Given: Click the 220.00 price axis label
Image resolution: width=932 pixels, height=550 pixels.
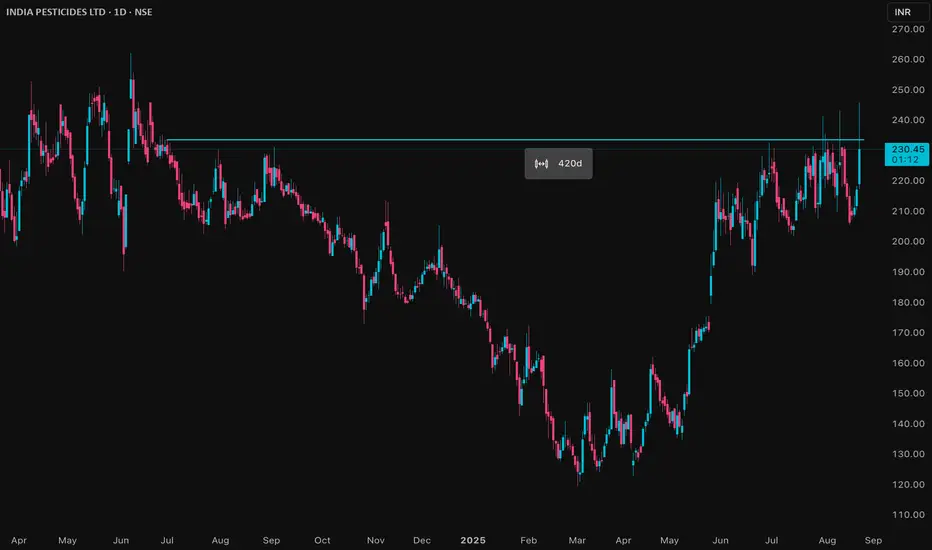Looking at the screenshot, I should [908, 181].
